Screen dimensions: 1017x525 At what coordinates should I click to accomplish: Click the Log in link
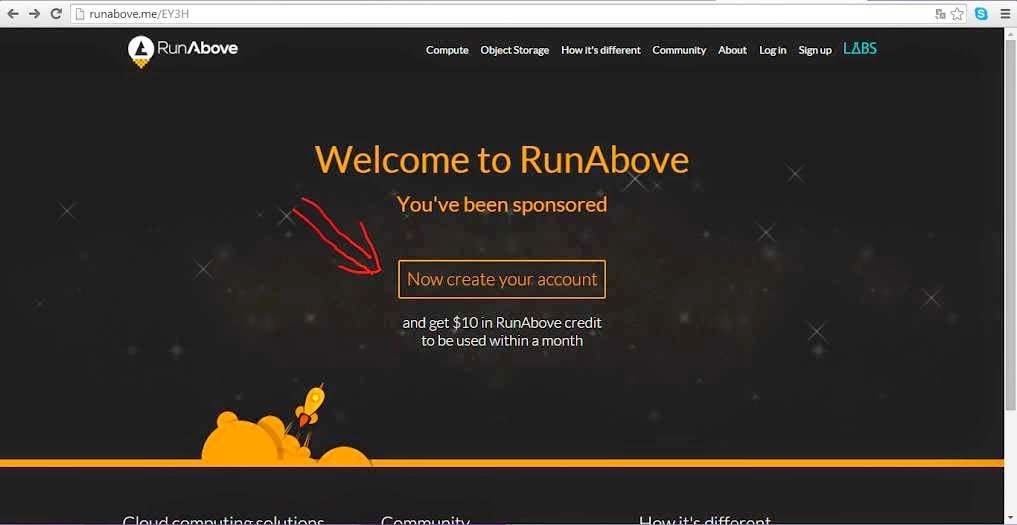772,50
